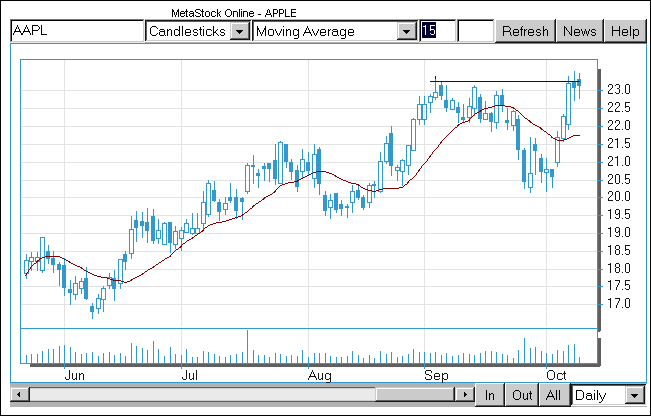Expand the Moving Average indicator dropdown arrow
The width and height of the screenshot is (651, 416).
tap(406, 31)
